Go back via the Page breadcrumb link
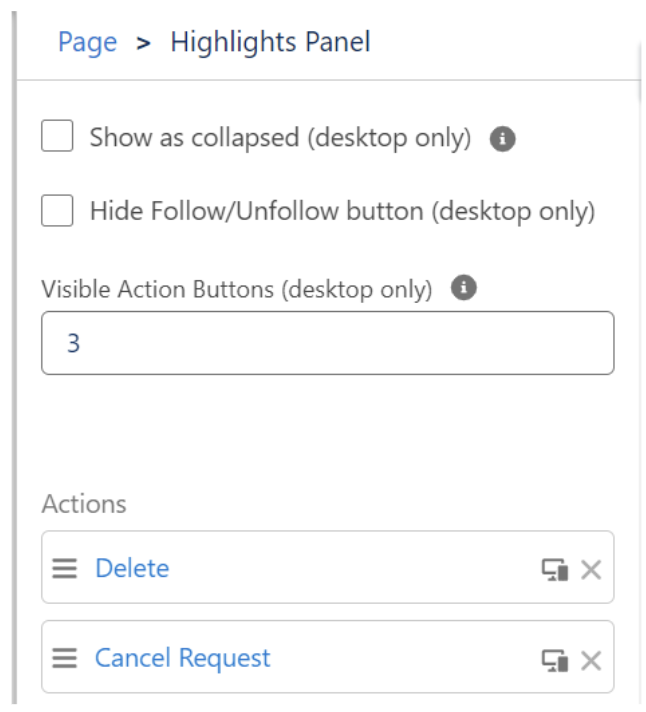Viewport: 646px width, 712px height. pyautogui.click(x=88, y=42)
